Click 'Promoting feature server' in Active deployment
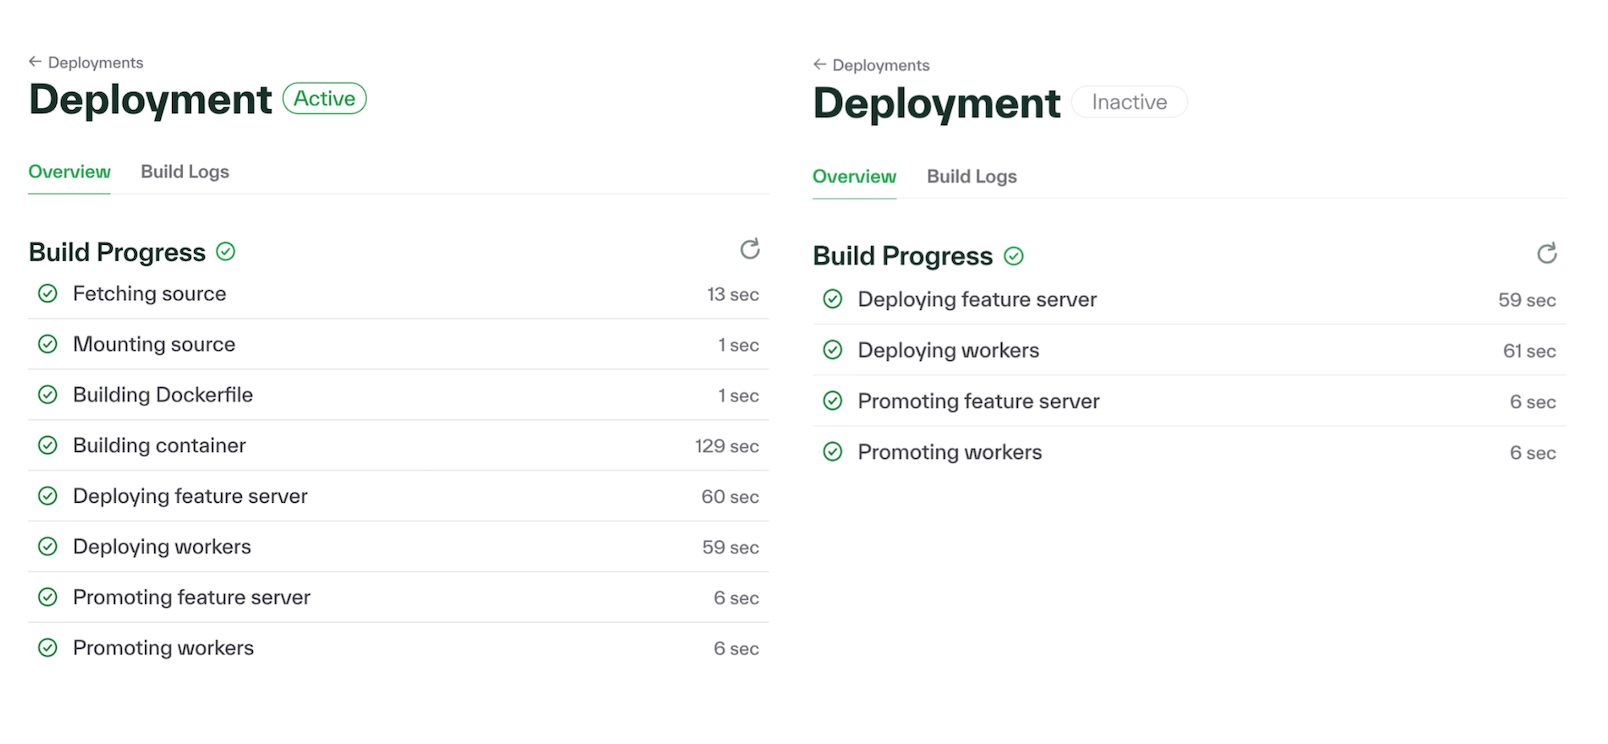 (192, 597)
